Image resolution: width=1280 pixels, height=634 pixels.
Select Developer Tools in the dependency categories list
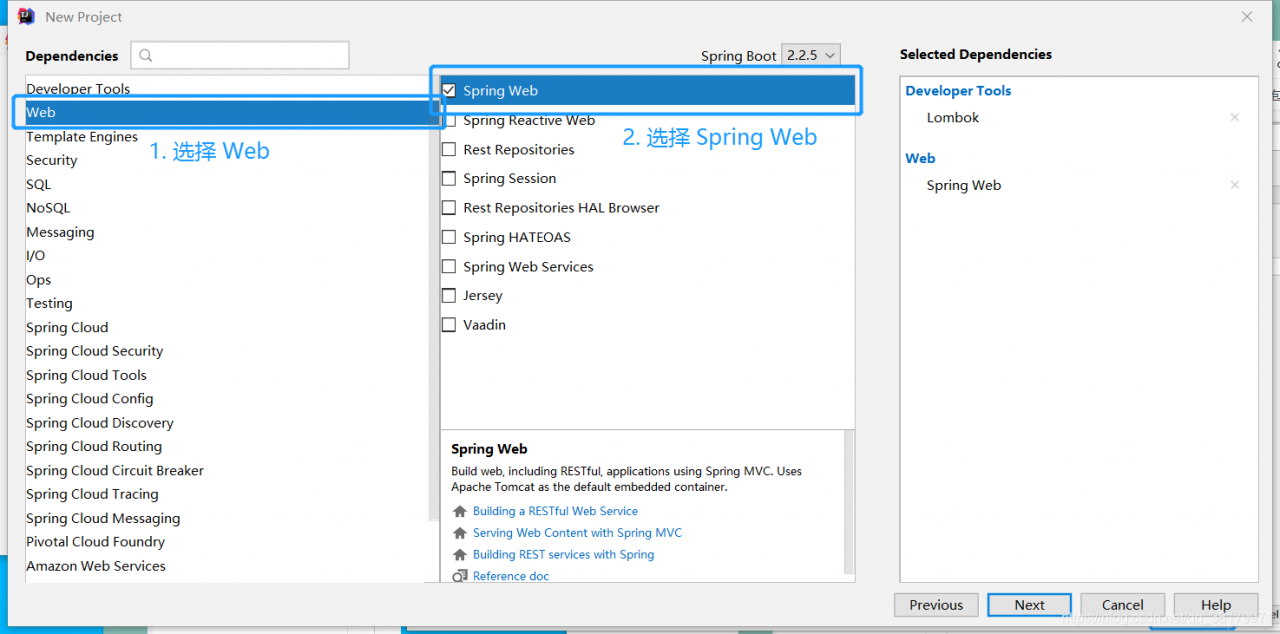(78, 89)
